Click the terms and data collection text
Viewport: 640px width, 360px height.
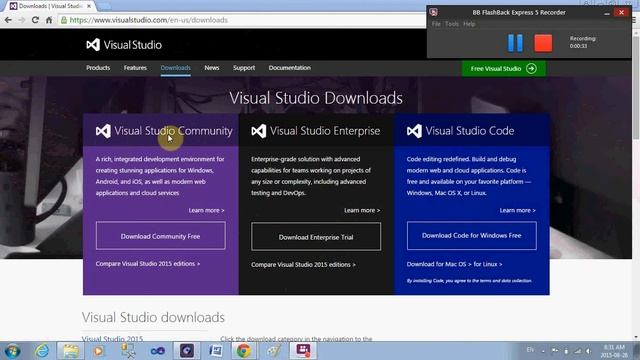tap(469, 281)
